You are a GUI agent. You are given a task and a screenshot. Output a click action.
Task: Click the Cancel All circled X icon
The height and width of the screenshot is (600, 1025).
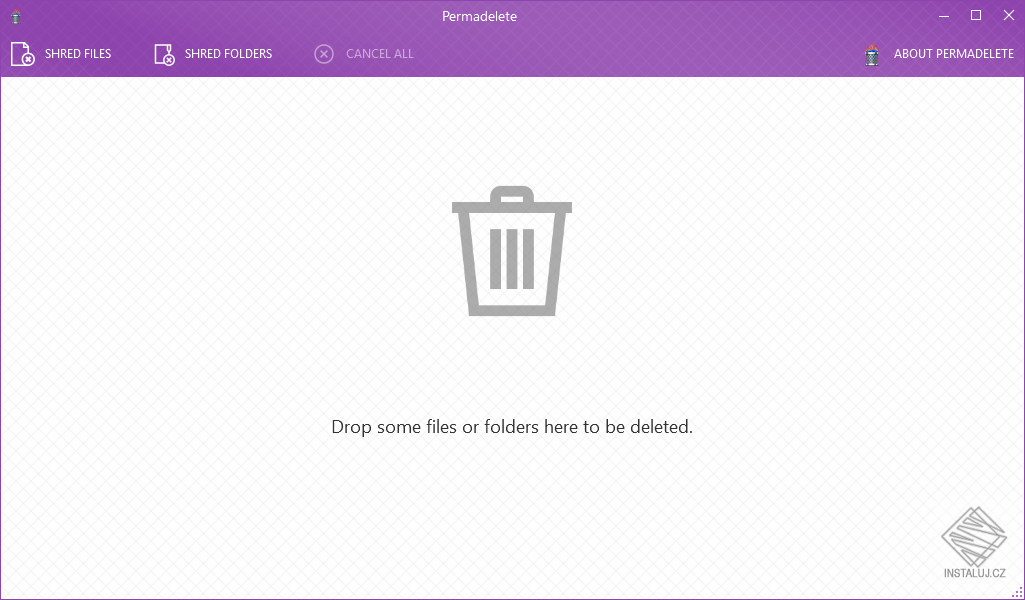point(324,54)
